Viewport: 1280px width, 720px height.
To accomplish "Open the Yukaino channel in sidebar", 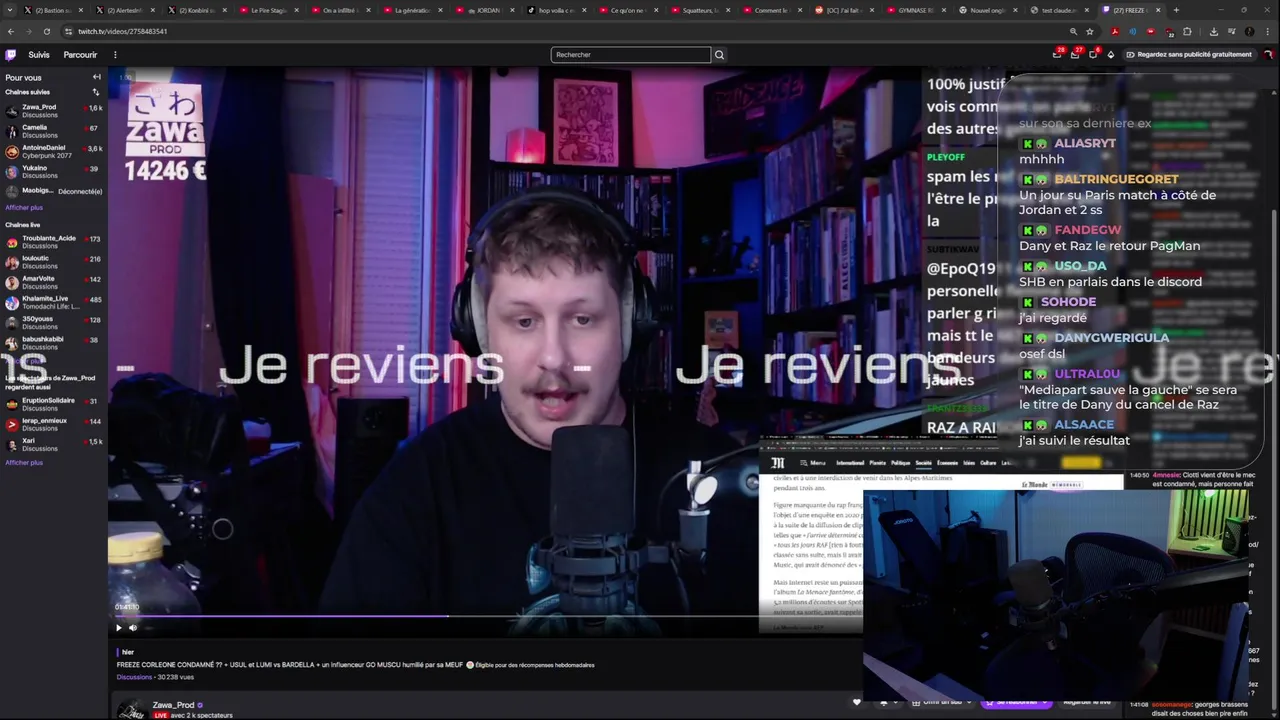I will [x=54, y=172].
